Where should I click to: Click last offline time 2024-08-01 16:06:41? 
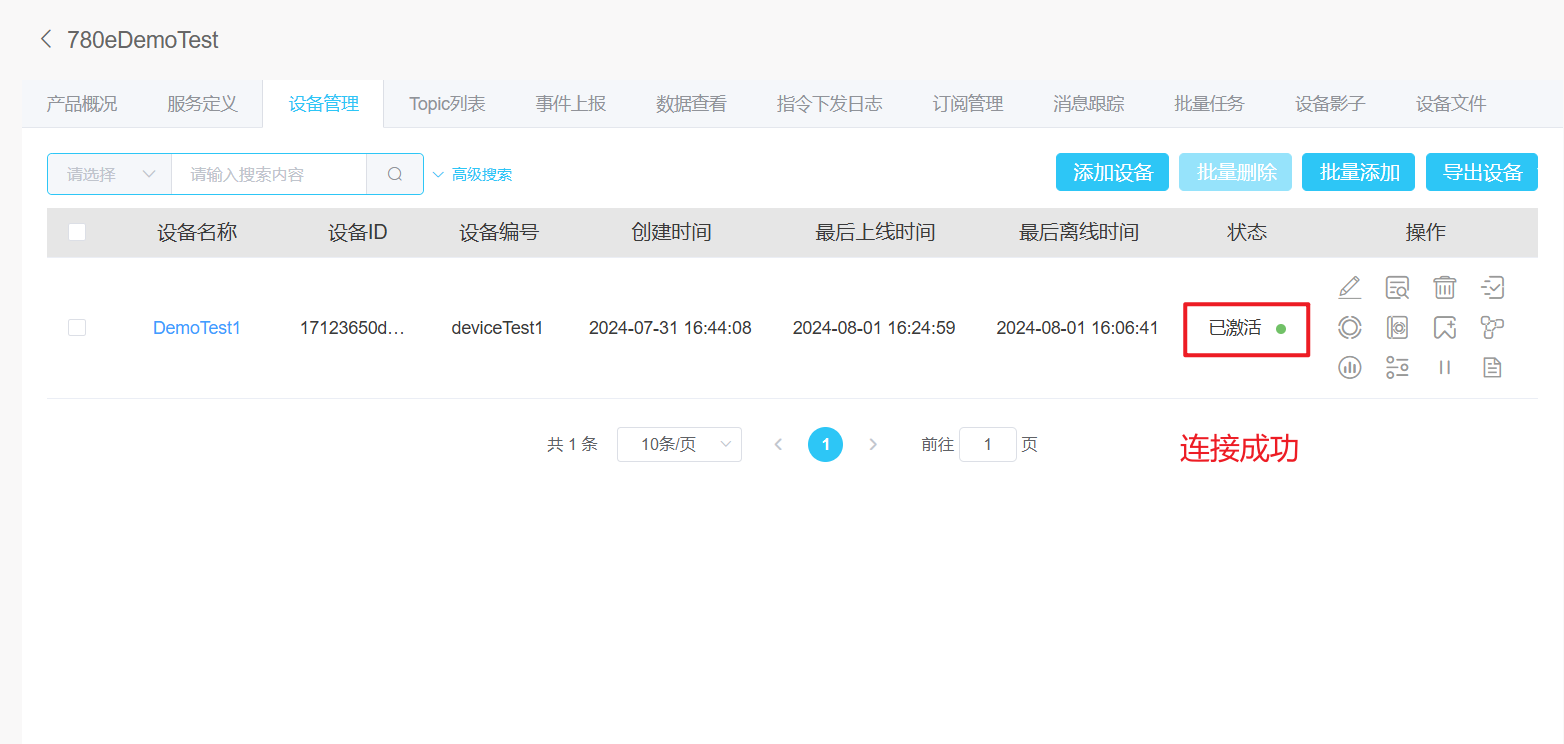(1077, 328)
